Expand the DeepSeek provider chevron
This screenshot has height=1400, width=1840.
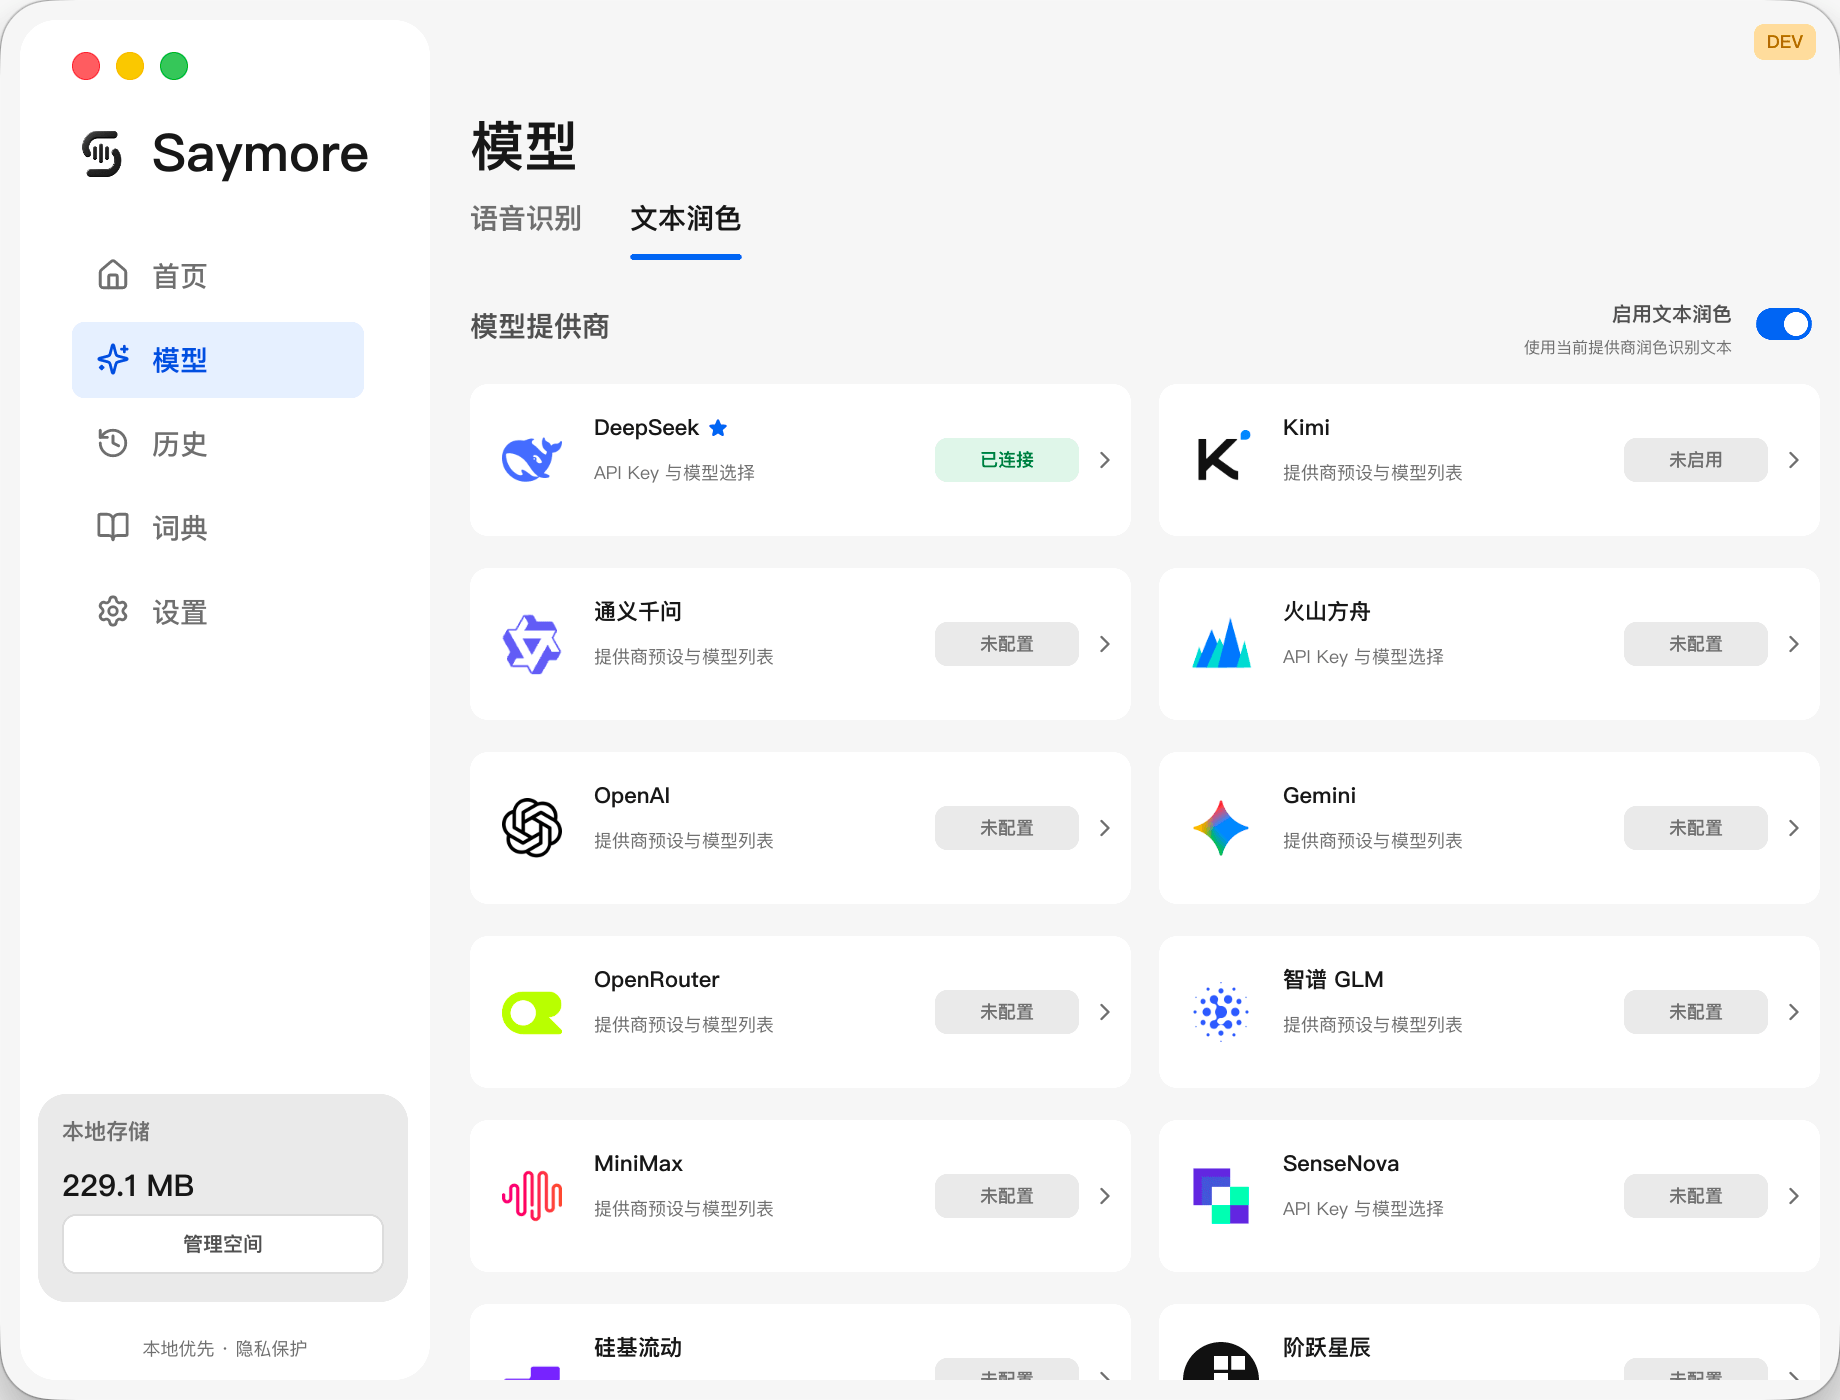(1105, 460)
